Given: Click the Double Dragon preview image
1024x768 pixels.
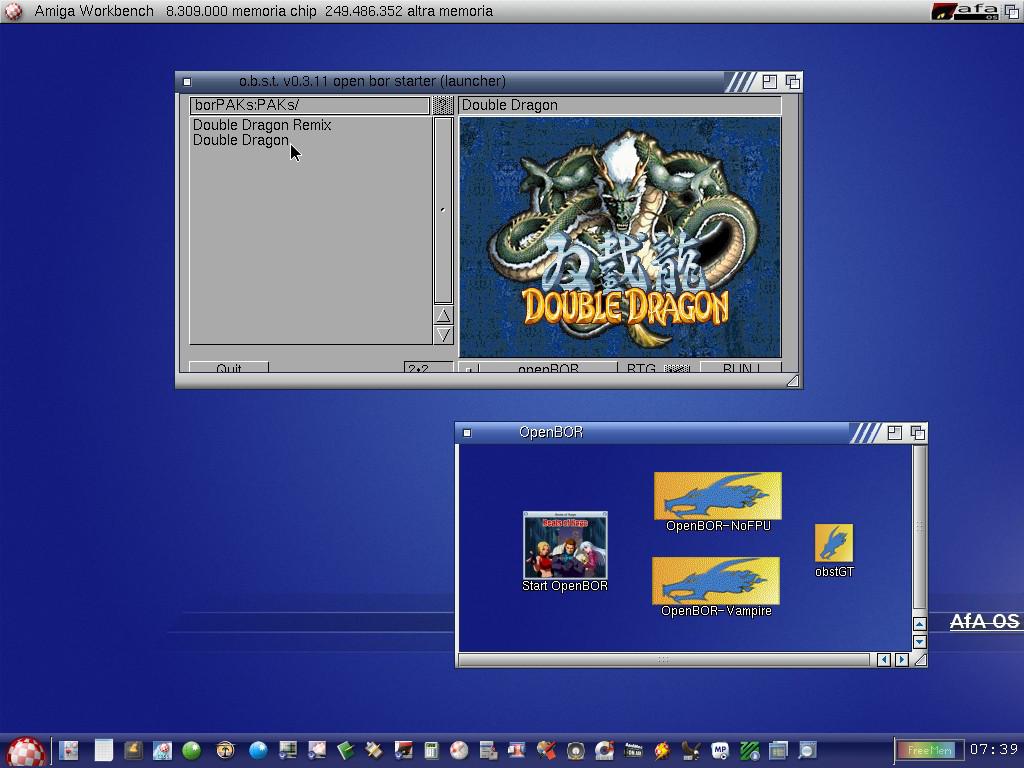Looking at the screenshot, I should click(x=620, y=237).
